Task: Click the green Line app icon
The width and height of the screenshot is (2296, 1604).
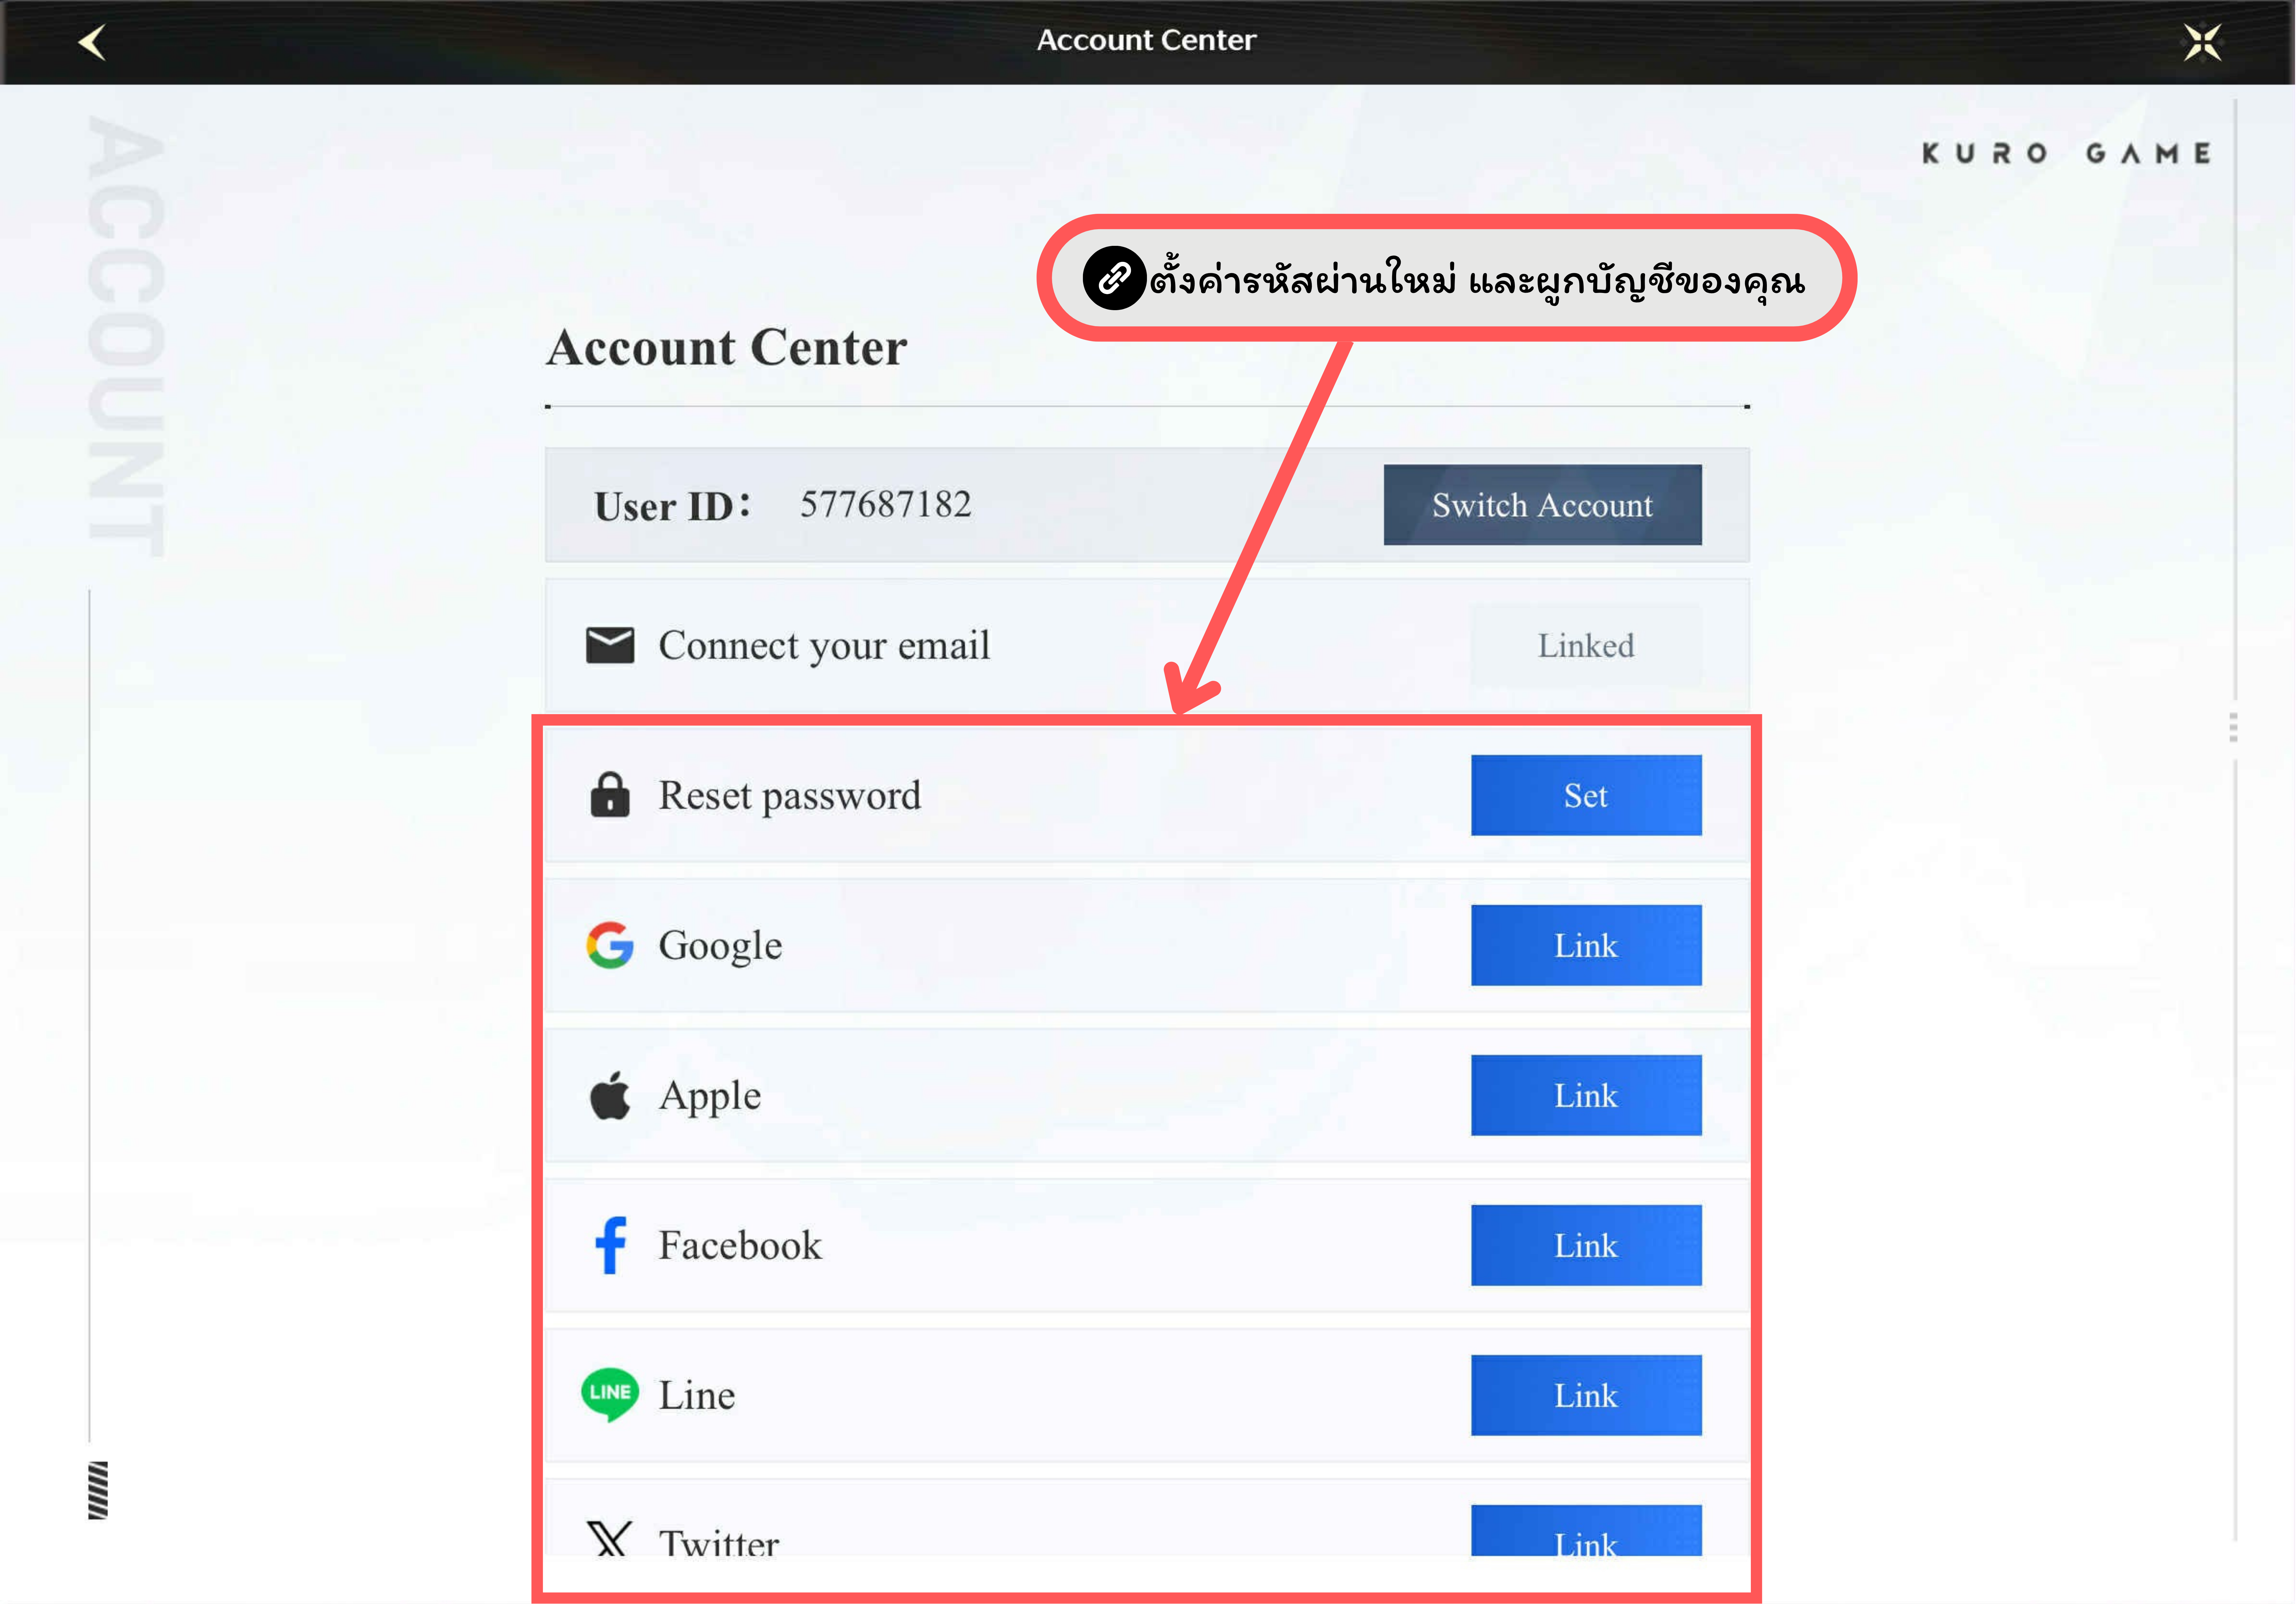Action: click(610, 1394)
